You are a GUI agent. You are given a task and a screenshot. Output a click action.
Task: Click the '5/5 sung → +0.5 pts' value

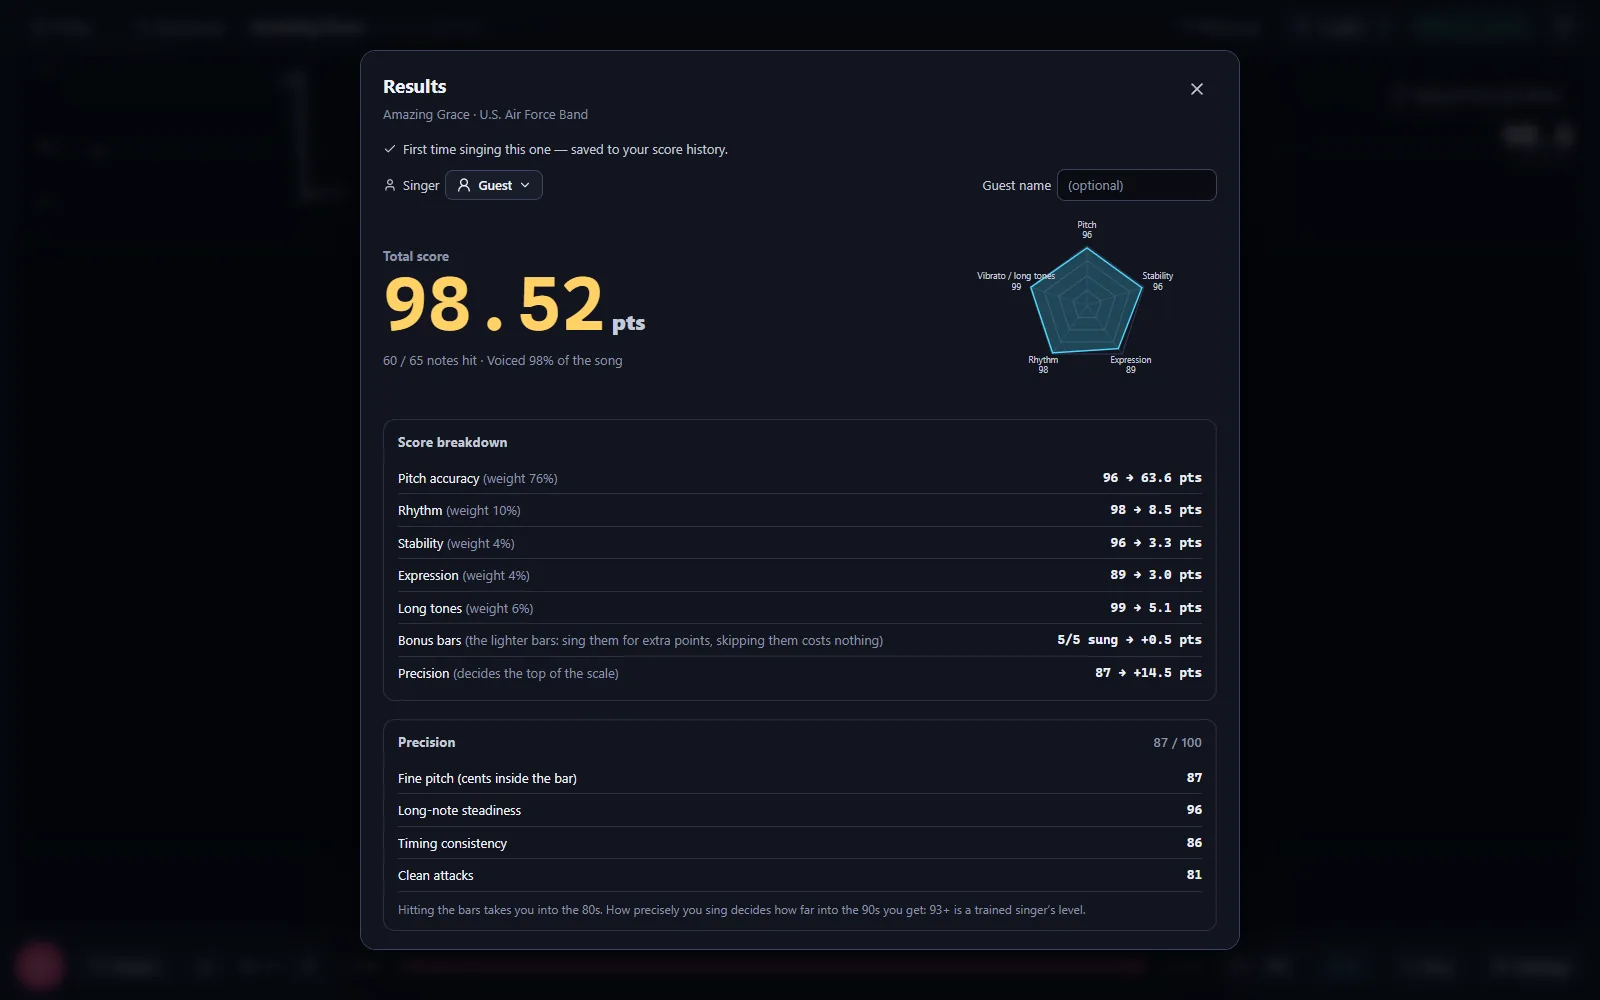click(x=1129, y=640)
